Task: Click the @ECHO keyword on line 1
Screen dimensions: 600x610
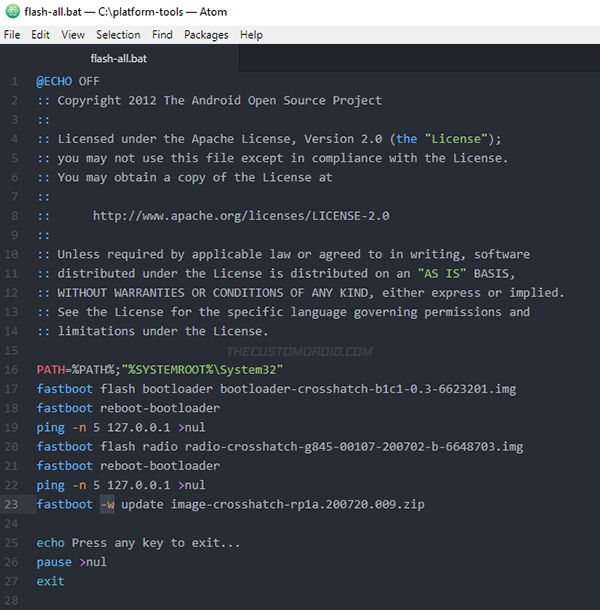Action: (x=54, y=81)
